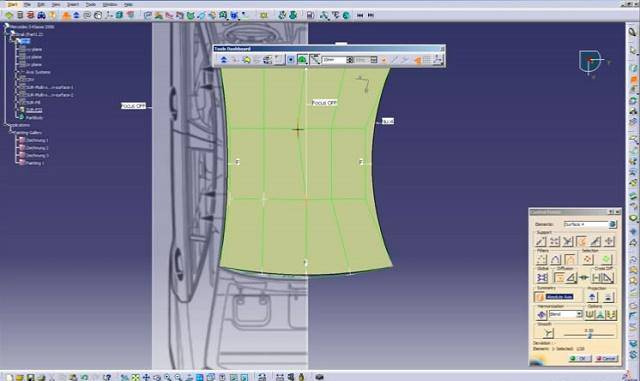Click the Save icon in bottom toolbar
640x381 pixels.
point(30,377)
